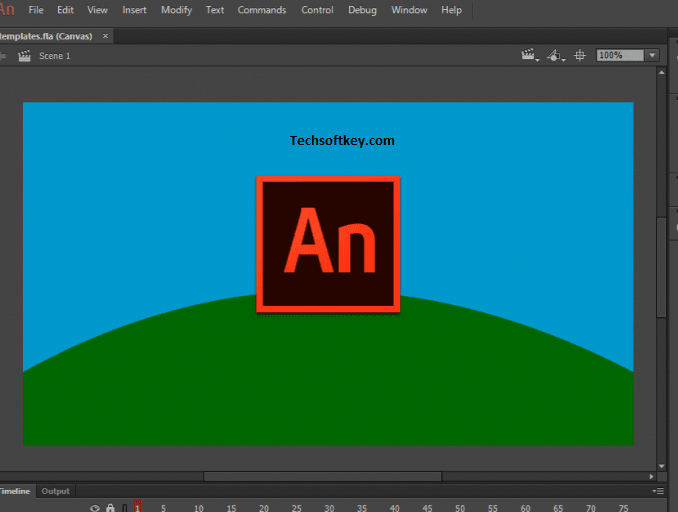The width and height of the screenshot is (678, 512).
Task: Click the Scene 1 clapperboard icon
Action: click(x=24, y=56)
